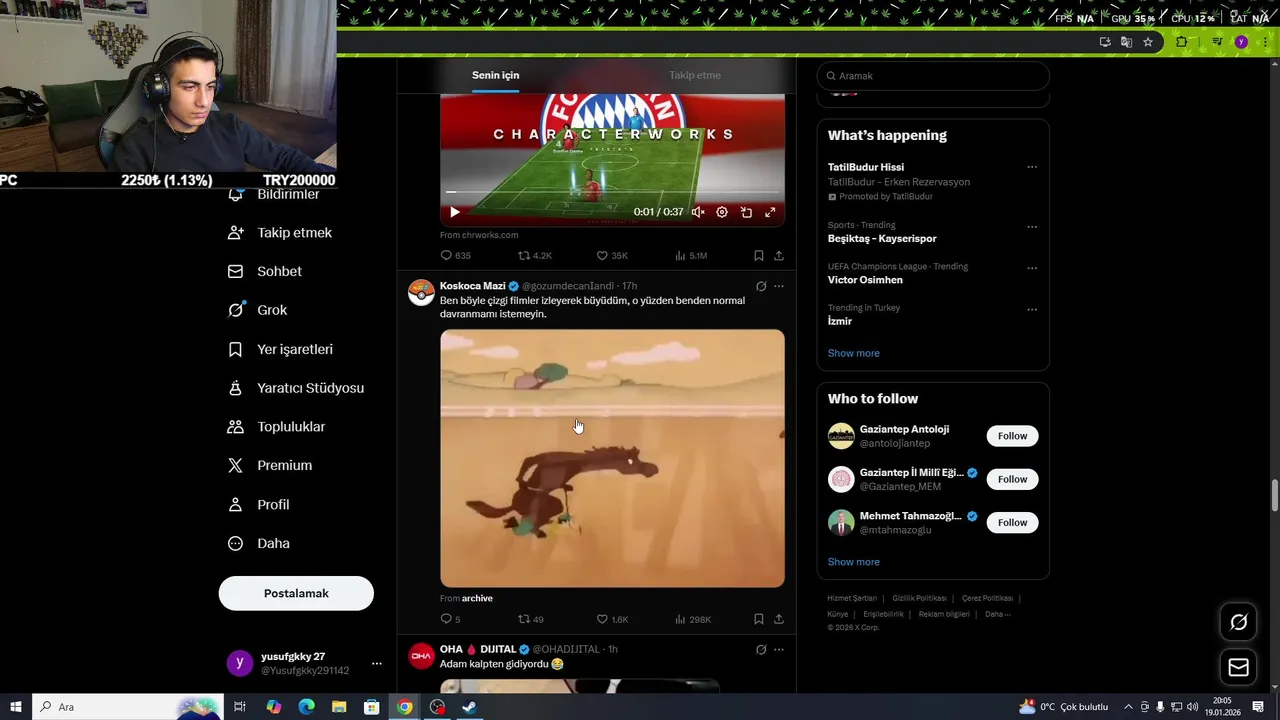1280x720 pixels.
Task: View 298K views analytics for cartoon tweet
Action: pos(693,619)
